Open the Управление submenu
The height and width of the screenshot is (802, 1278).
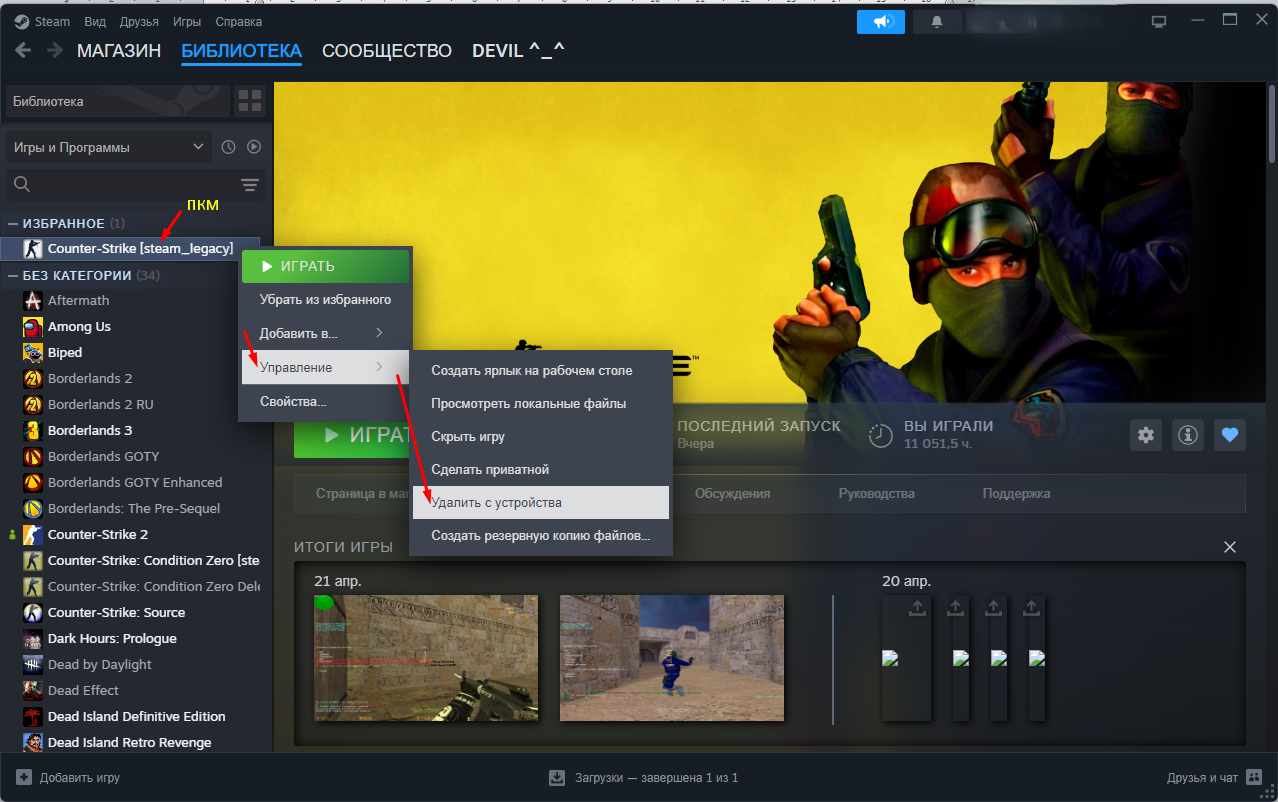pyautogui.click(x=325, y=367)
